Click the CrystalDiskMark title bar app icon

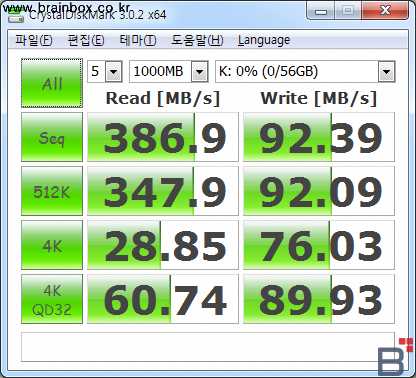(x=15, y=15)
